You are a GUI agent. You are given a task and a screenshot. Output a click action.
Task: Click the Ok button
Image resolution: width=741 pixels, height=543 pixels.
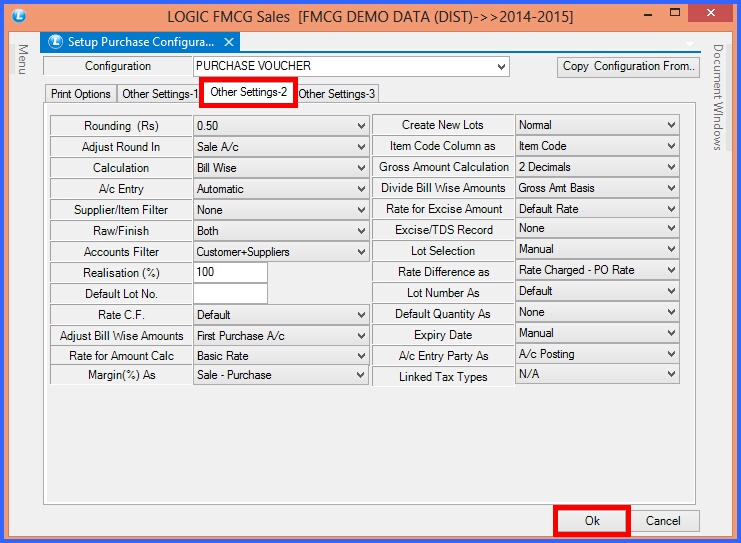point(592,521)
